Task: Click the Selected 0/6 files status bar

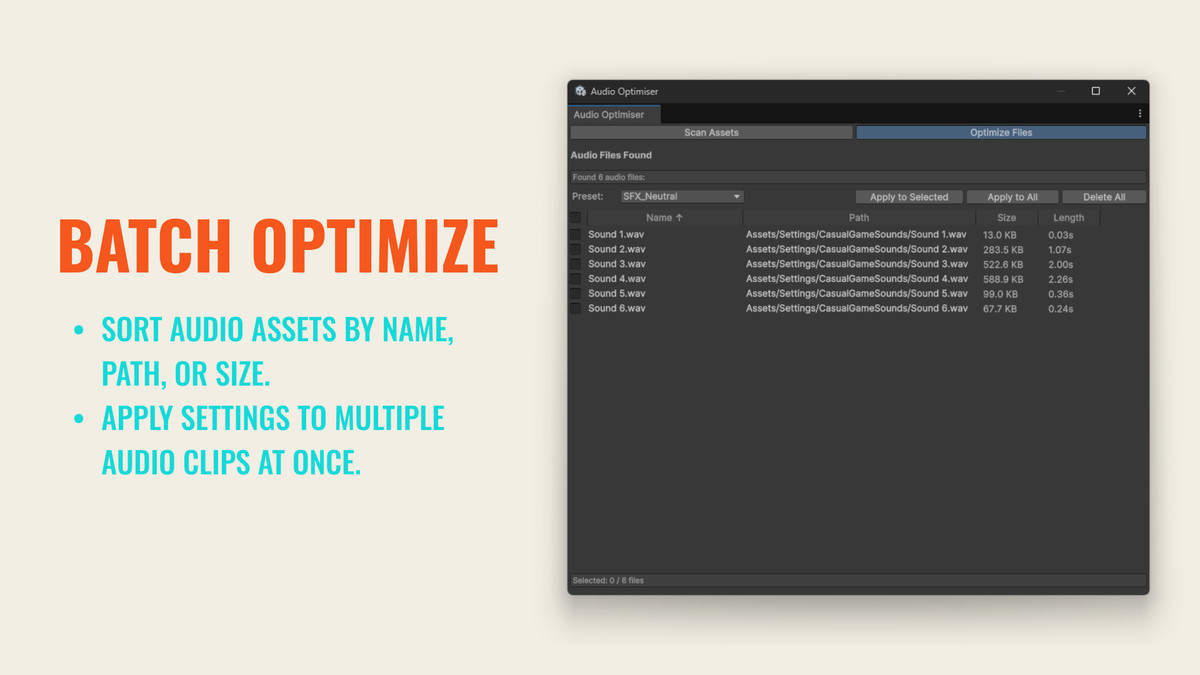Action: click(x=858, y=580)
